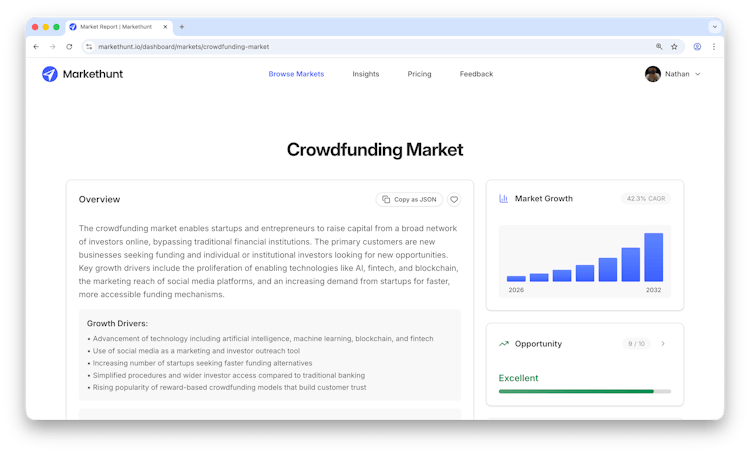
Task: Click the Opportunity trending-up icon
Action: (x=504, y=344)
